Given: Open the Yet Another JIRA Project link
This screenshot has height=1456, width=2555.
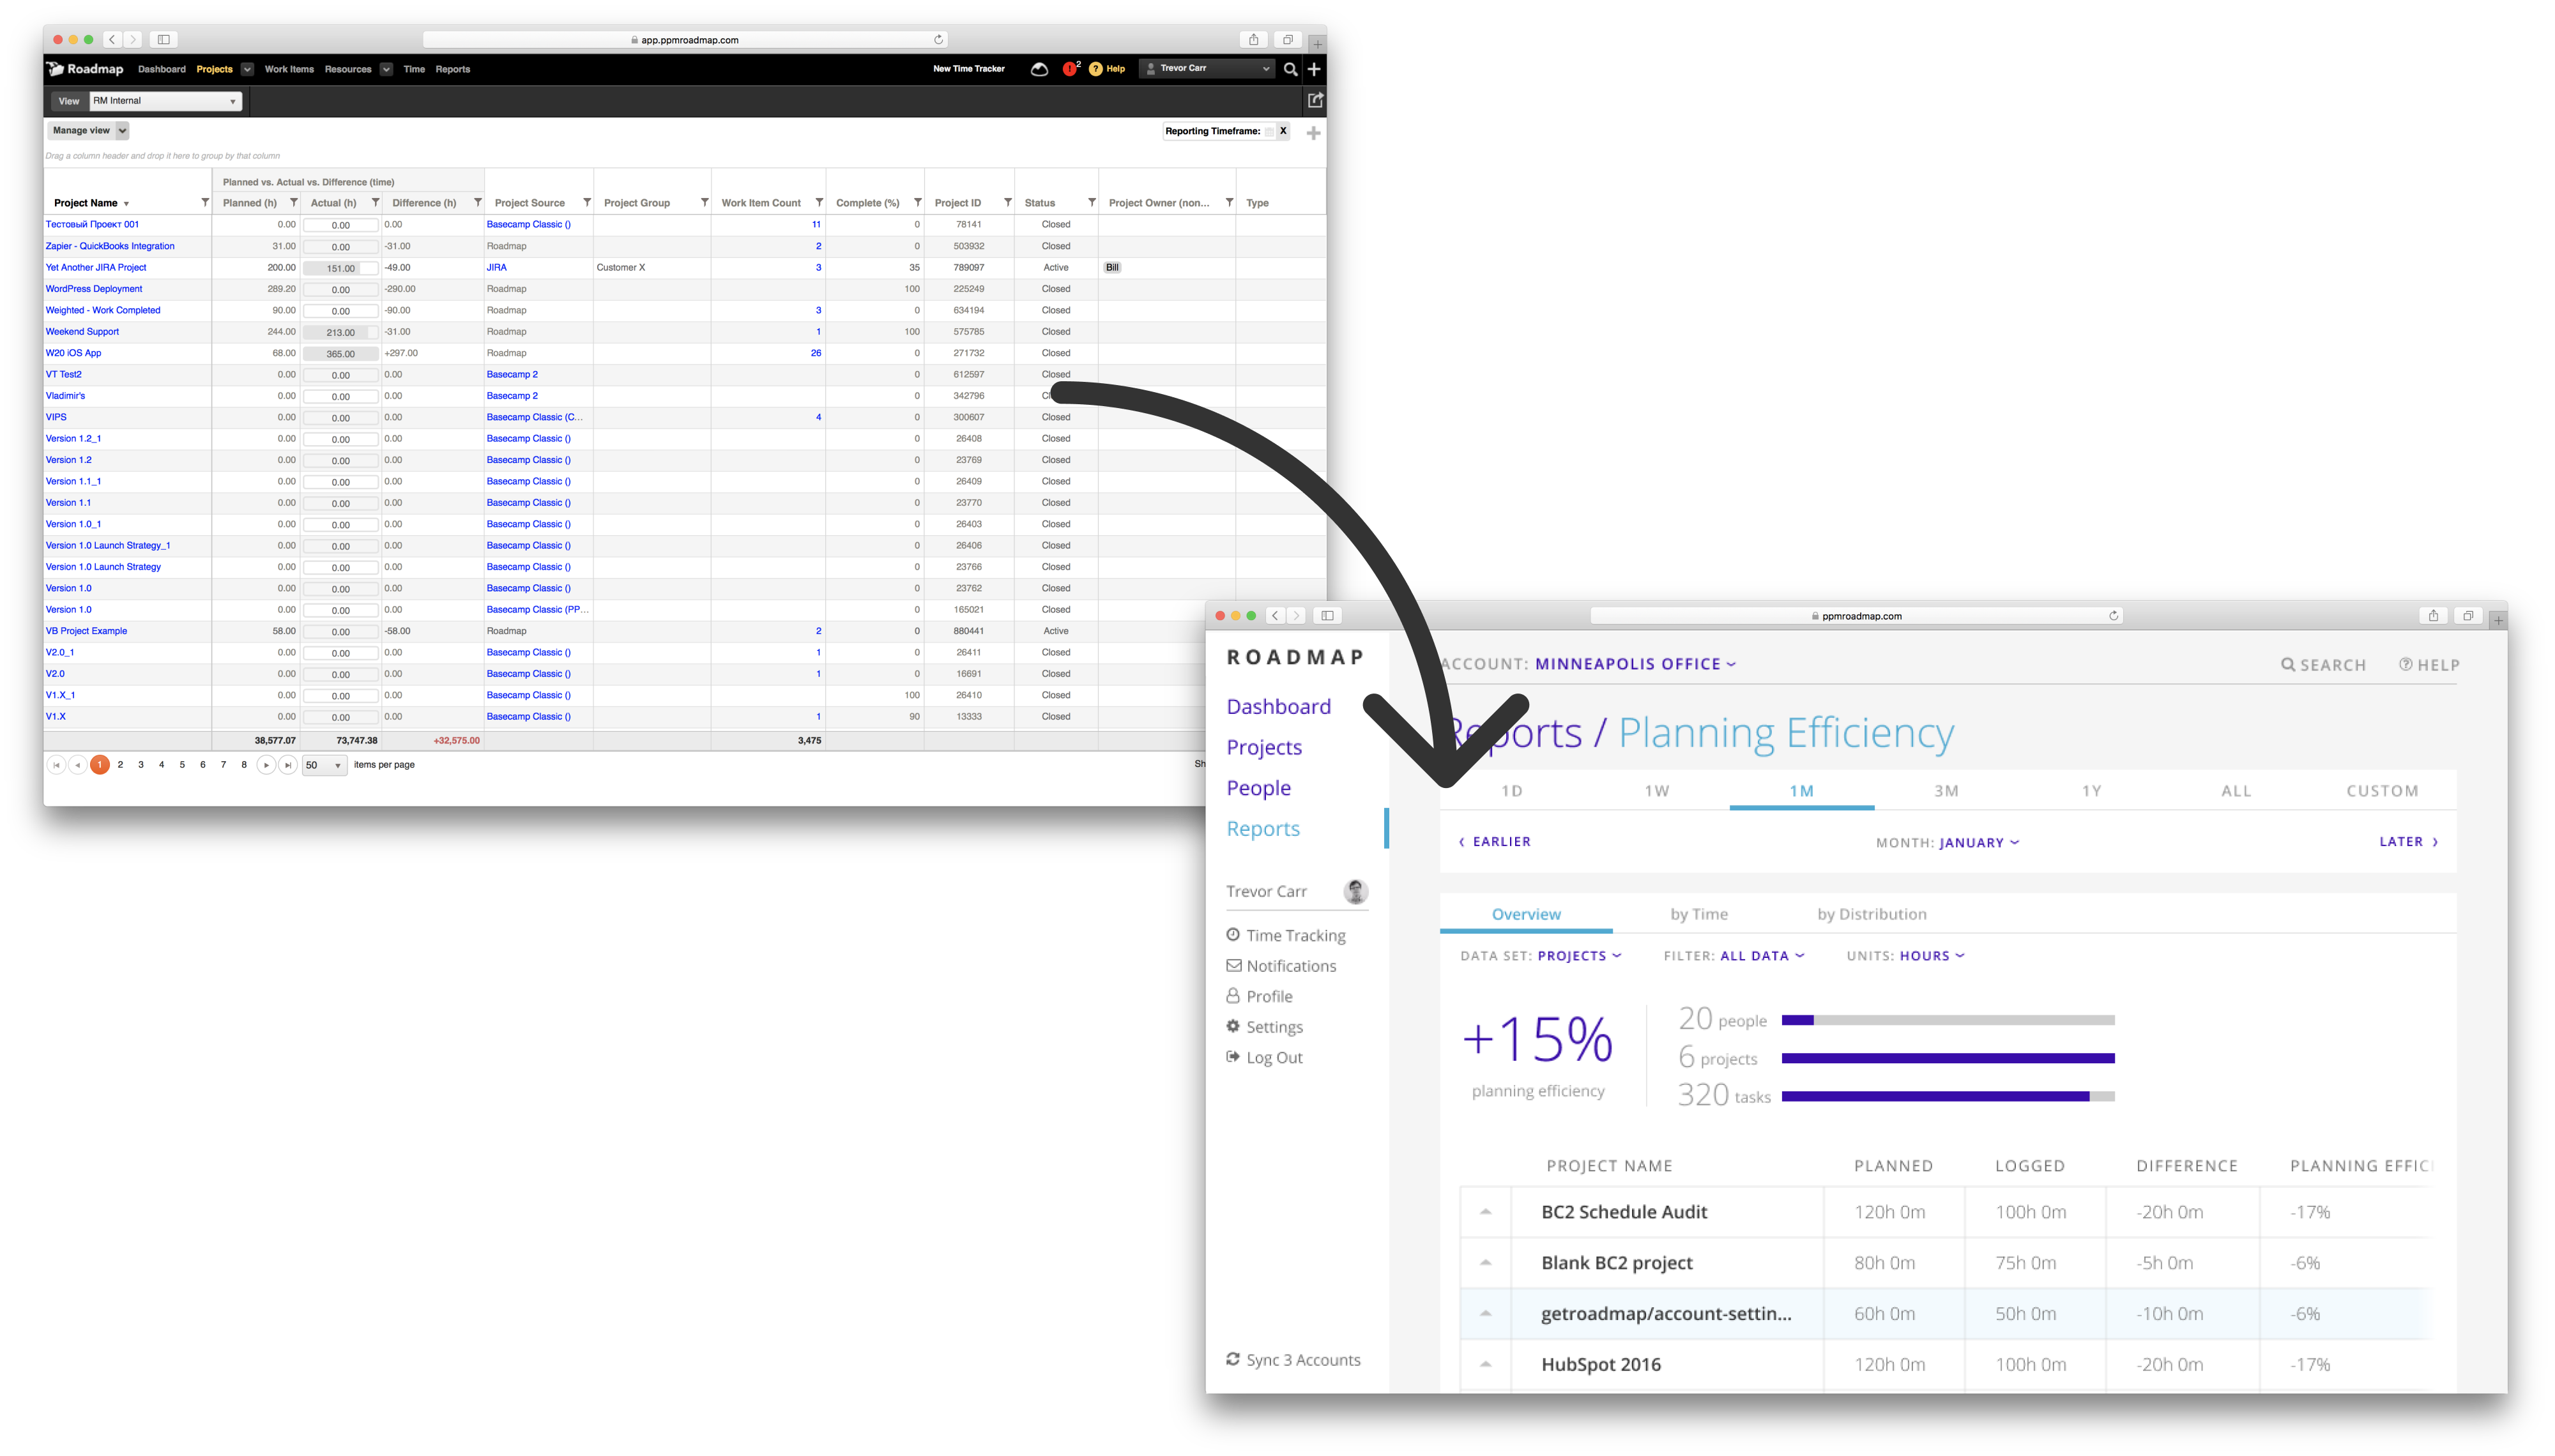Looking at the screenshot, I should [96, 268].
